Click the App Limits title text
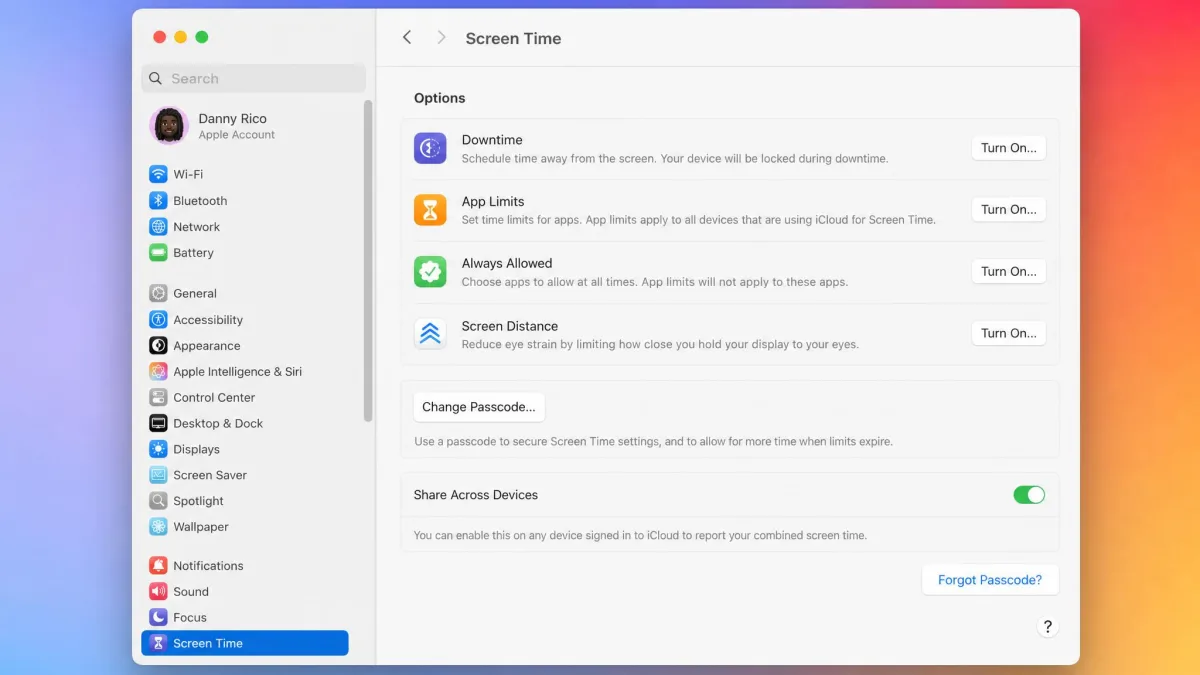This screenshot has height=675, width=1200. pos(493,201)
